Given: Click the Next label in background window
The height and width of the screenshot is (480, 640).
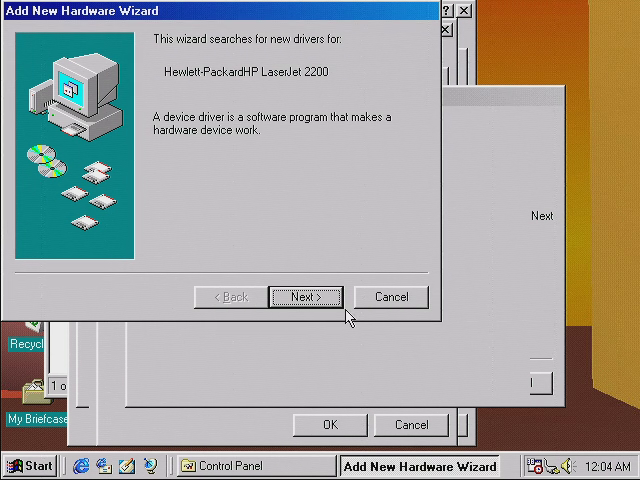Looking at the screenshot, I should (x=542, y=216).
